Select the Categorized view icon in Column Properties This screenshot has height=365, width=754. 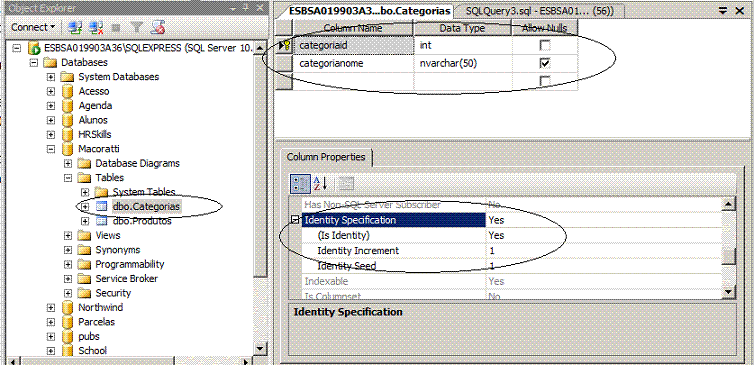click(301, 183)
